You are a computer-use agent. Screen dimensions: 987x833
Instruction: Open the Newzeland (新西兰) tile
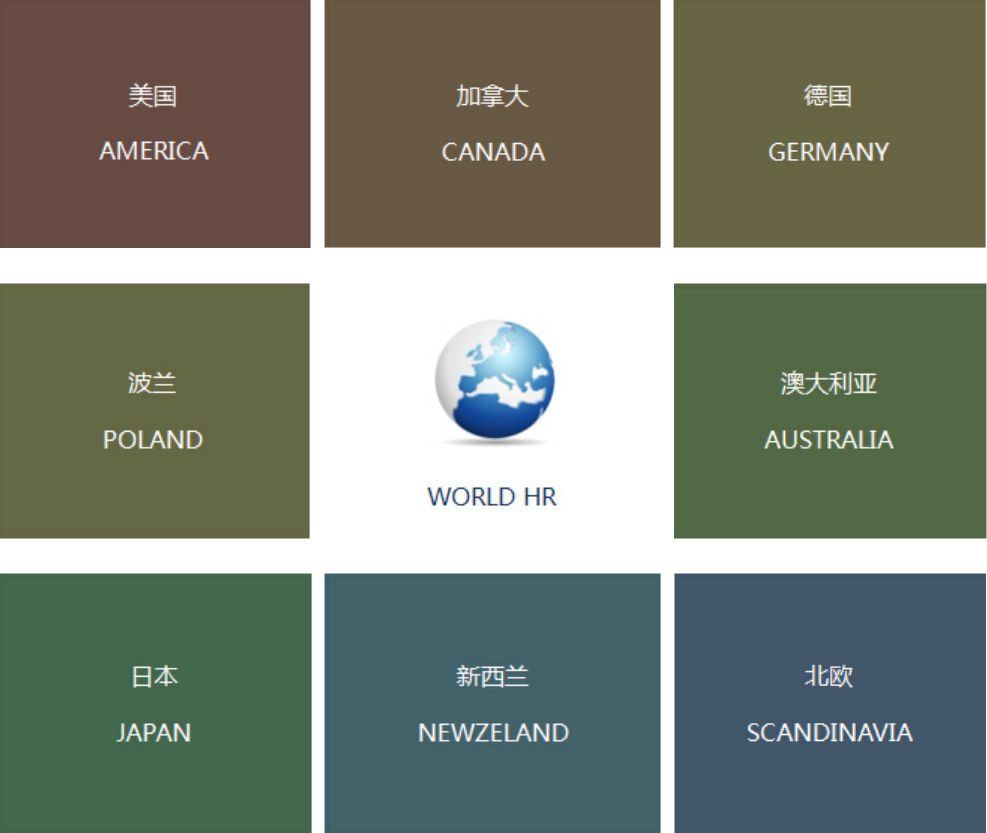492,703
